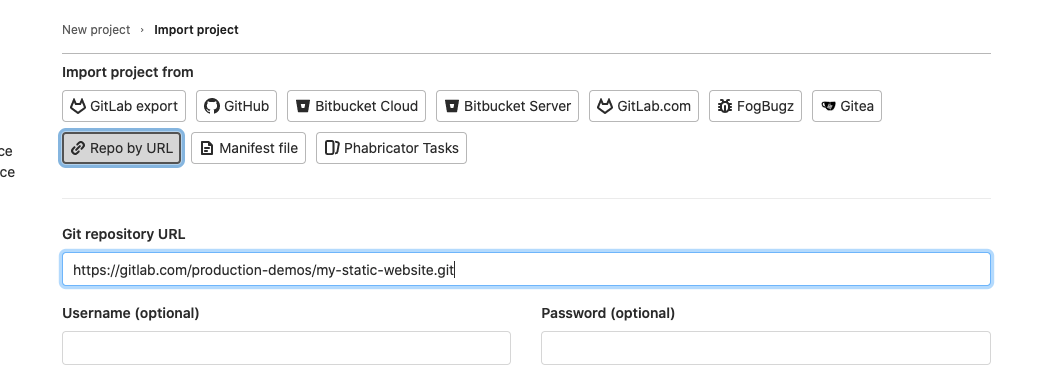Click the Password optional input box

[766, 348]
